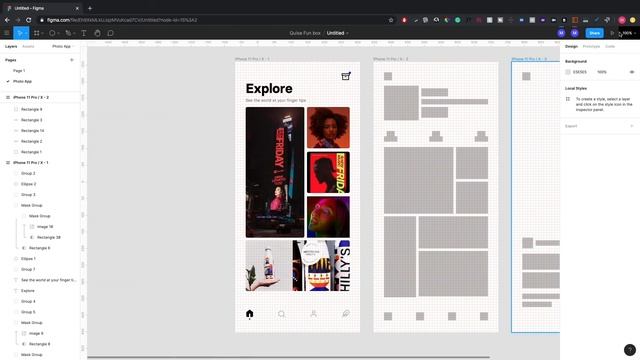
Task: Select the Pen tool
Action: click(68, 33)
